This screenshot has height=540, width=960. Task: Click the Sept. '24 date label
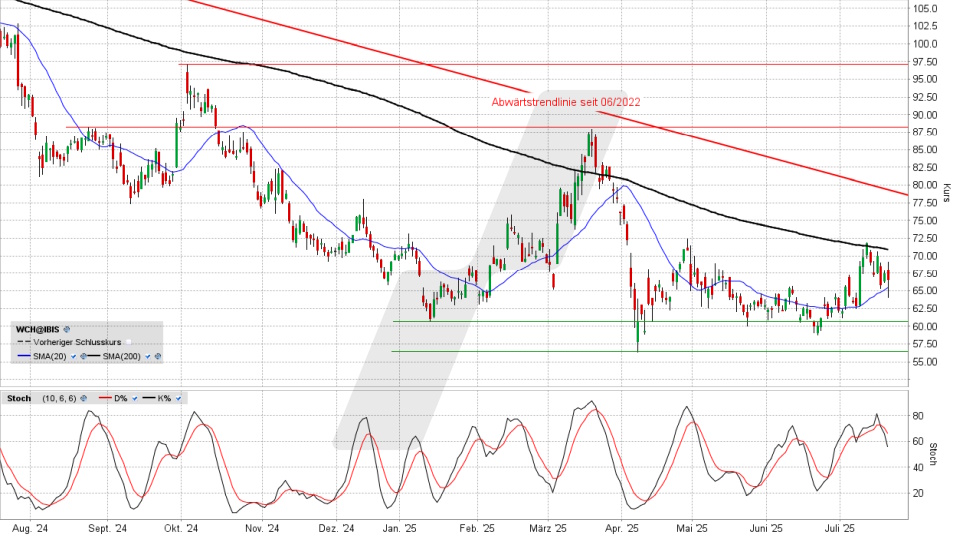click(x=107, y=528)
